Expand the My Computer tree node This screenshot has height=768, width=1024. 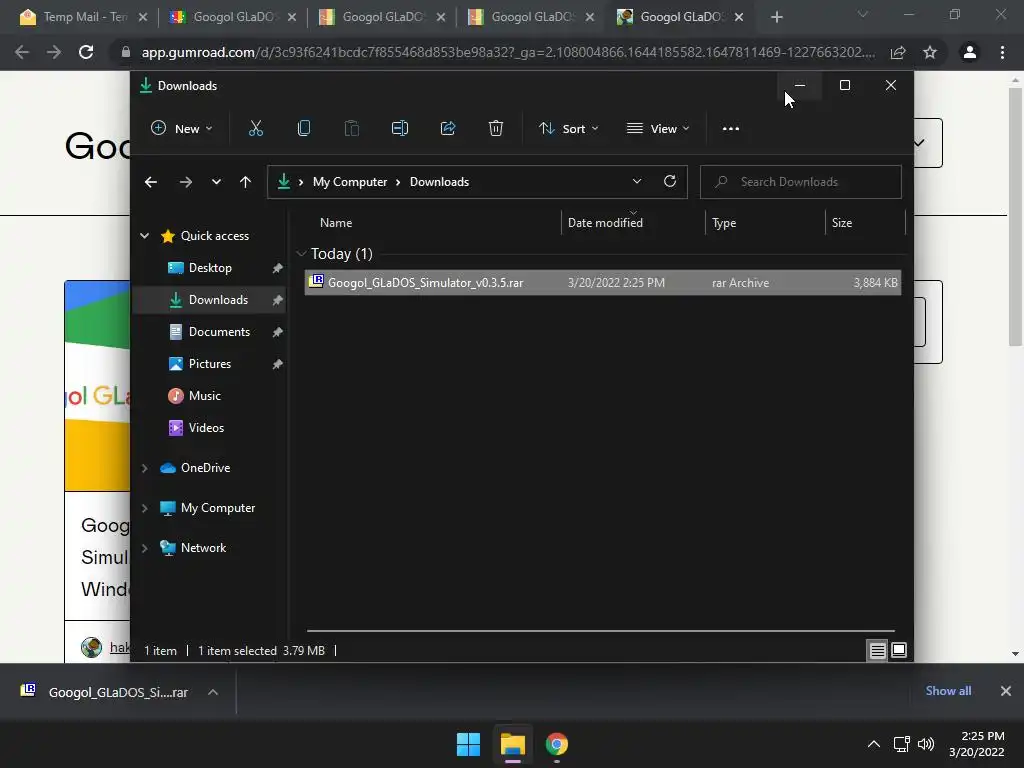144,508
